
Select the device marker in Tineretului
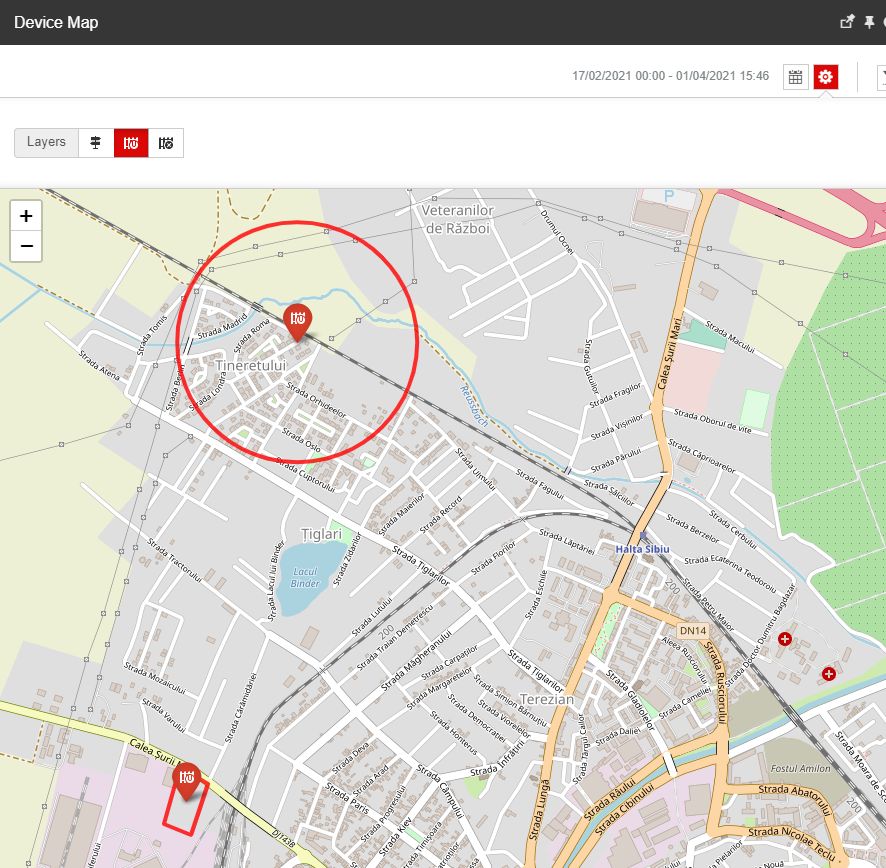(298, 321)
